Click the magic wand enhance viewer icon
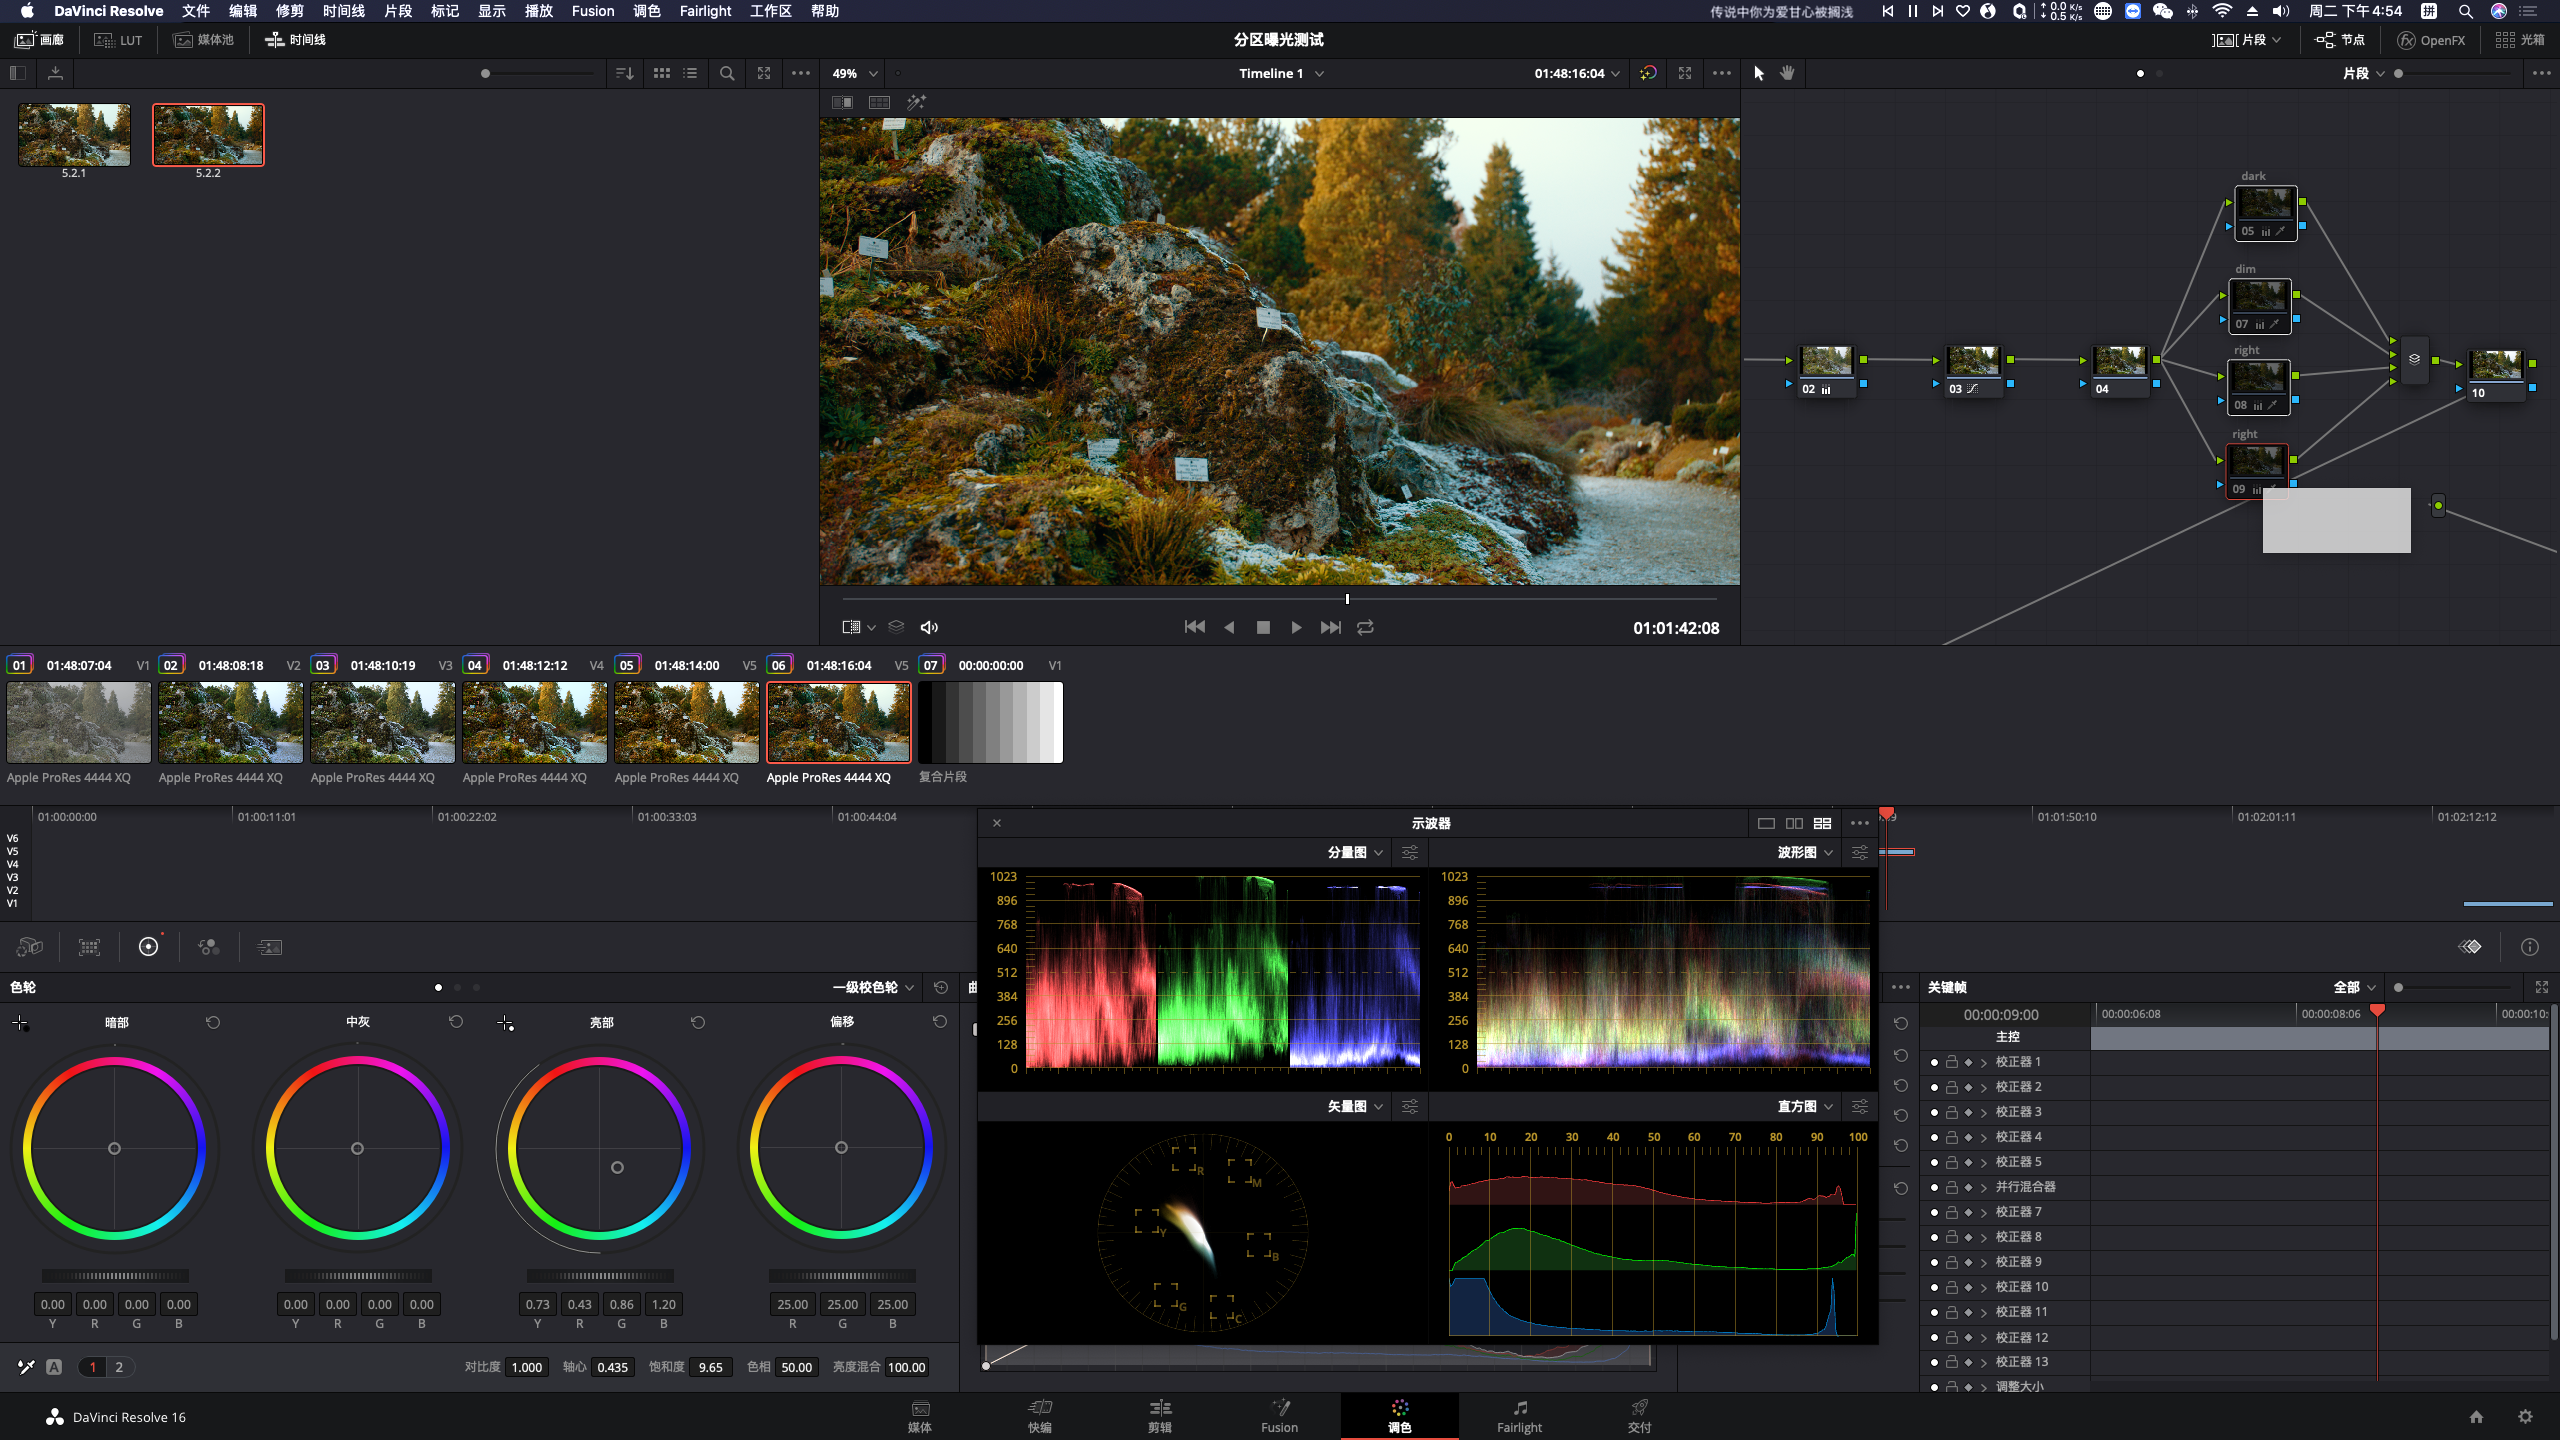 (916, 102)
